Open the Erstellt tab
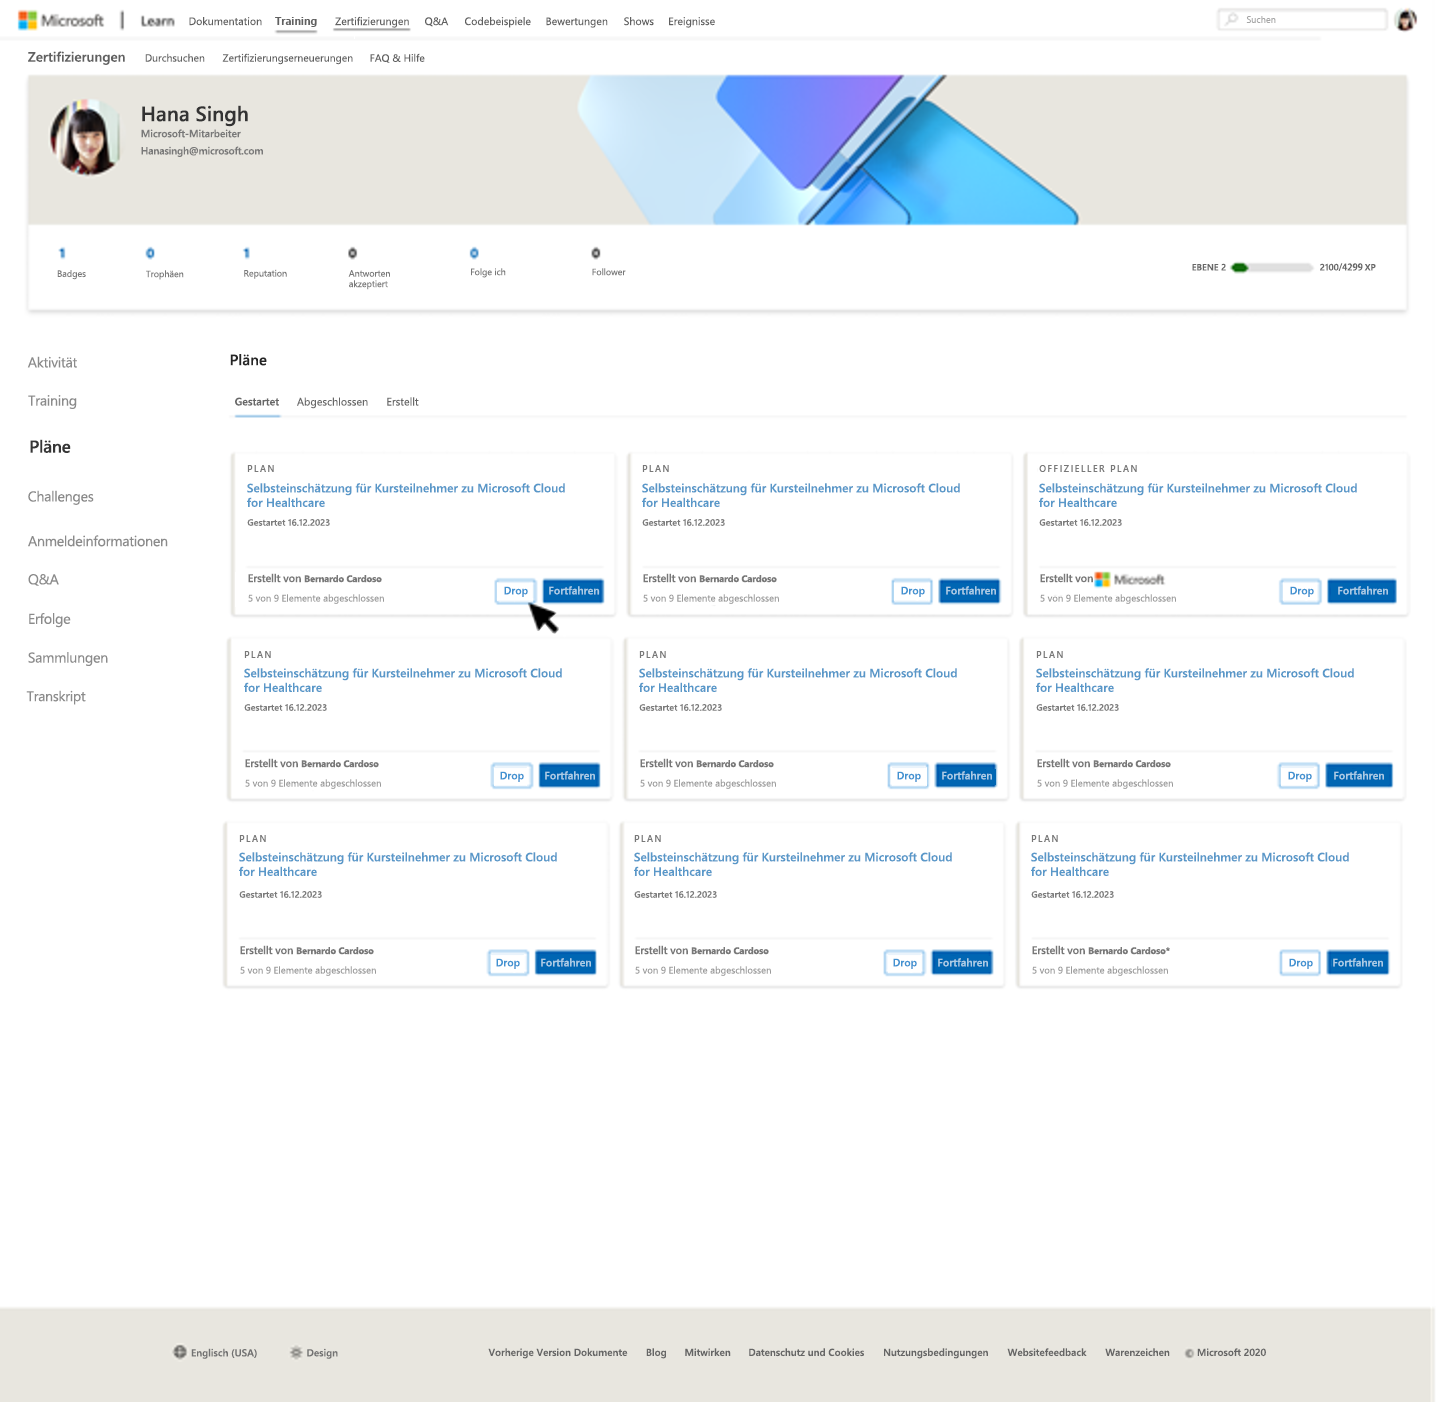The width and height of the screenshot is (1455, 1402). click(x=402, y=401)
